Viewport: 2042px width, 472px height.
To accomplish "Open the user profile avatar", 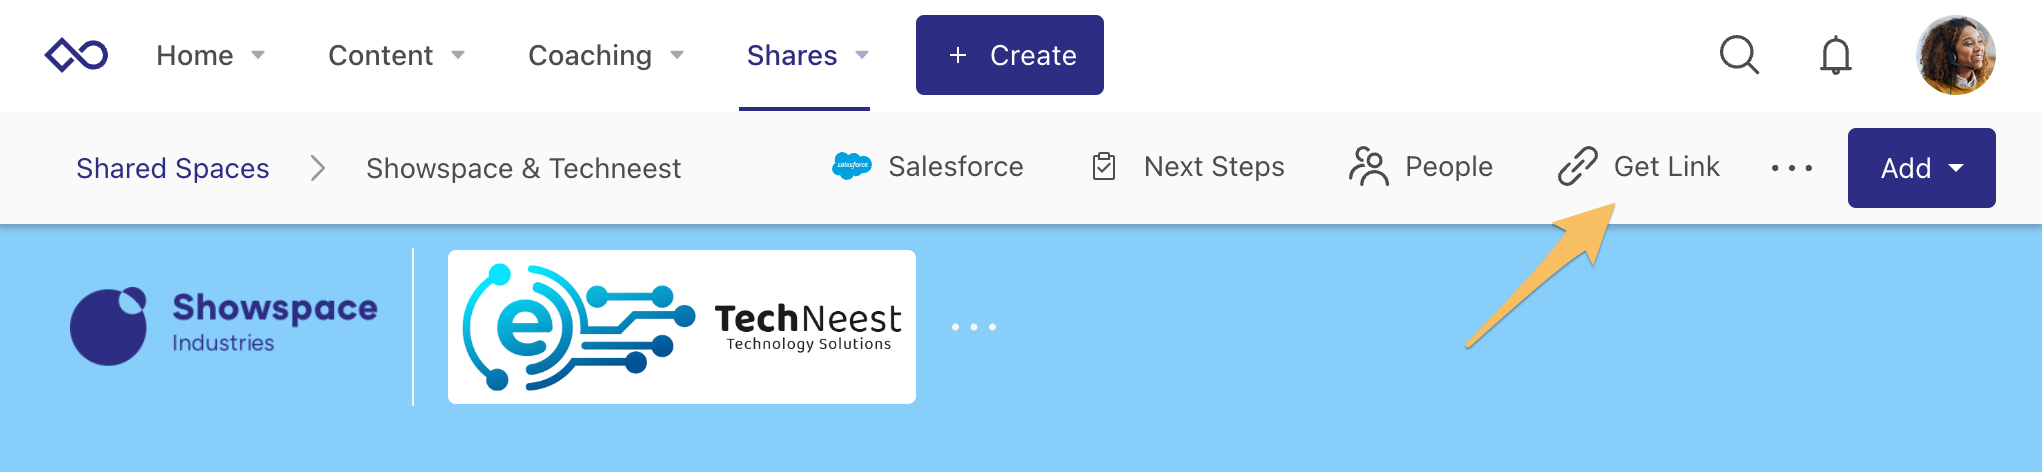I will coord(1955,55).
